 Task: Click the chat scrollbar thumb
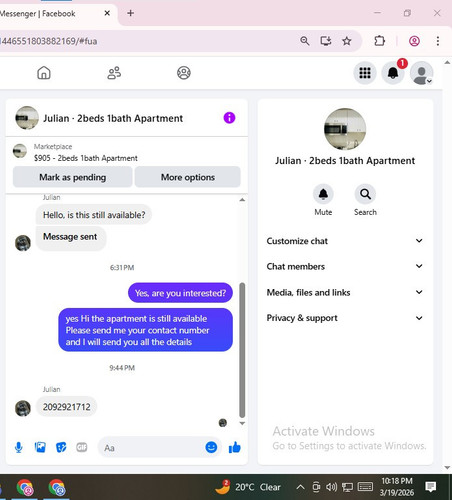coord(242,350)
